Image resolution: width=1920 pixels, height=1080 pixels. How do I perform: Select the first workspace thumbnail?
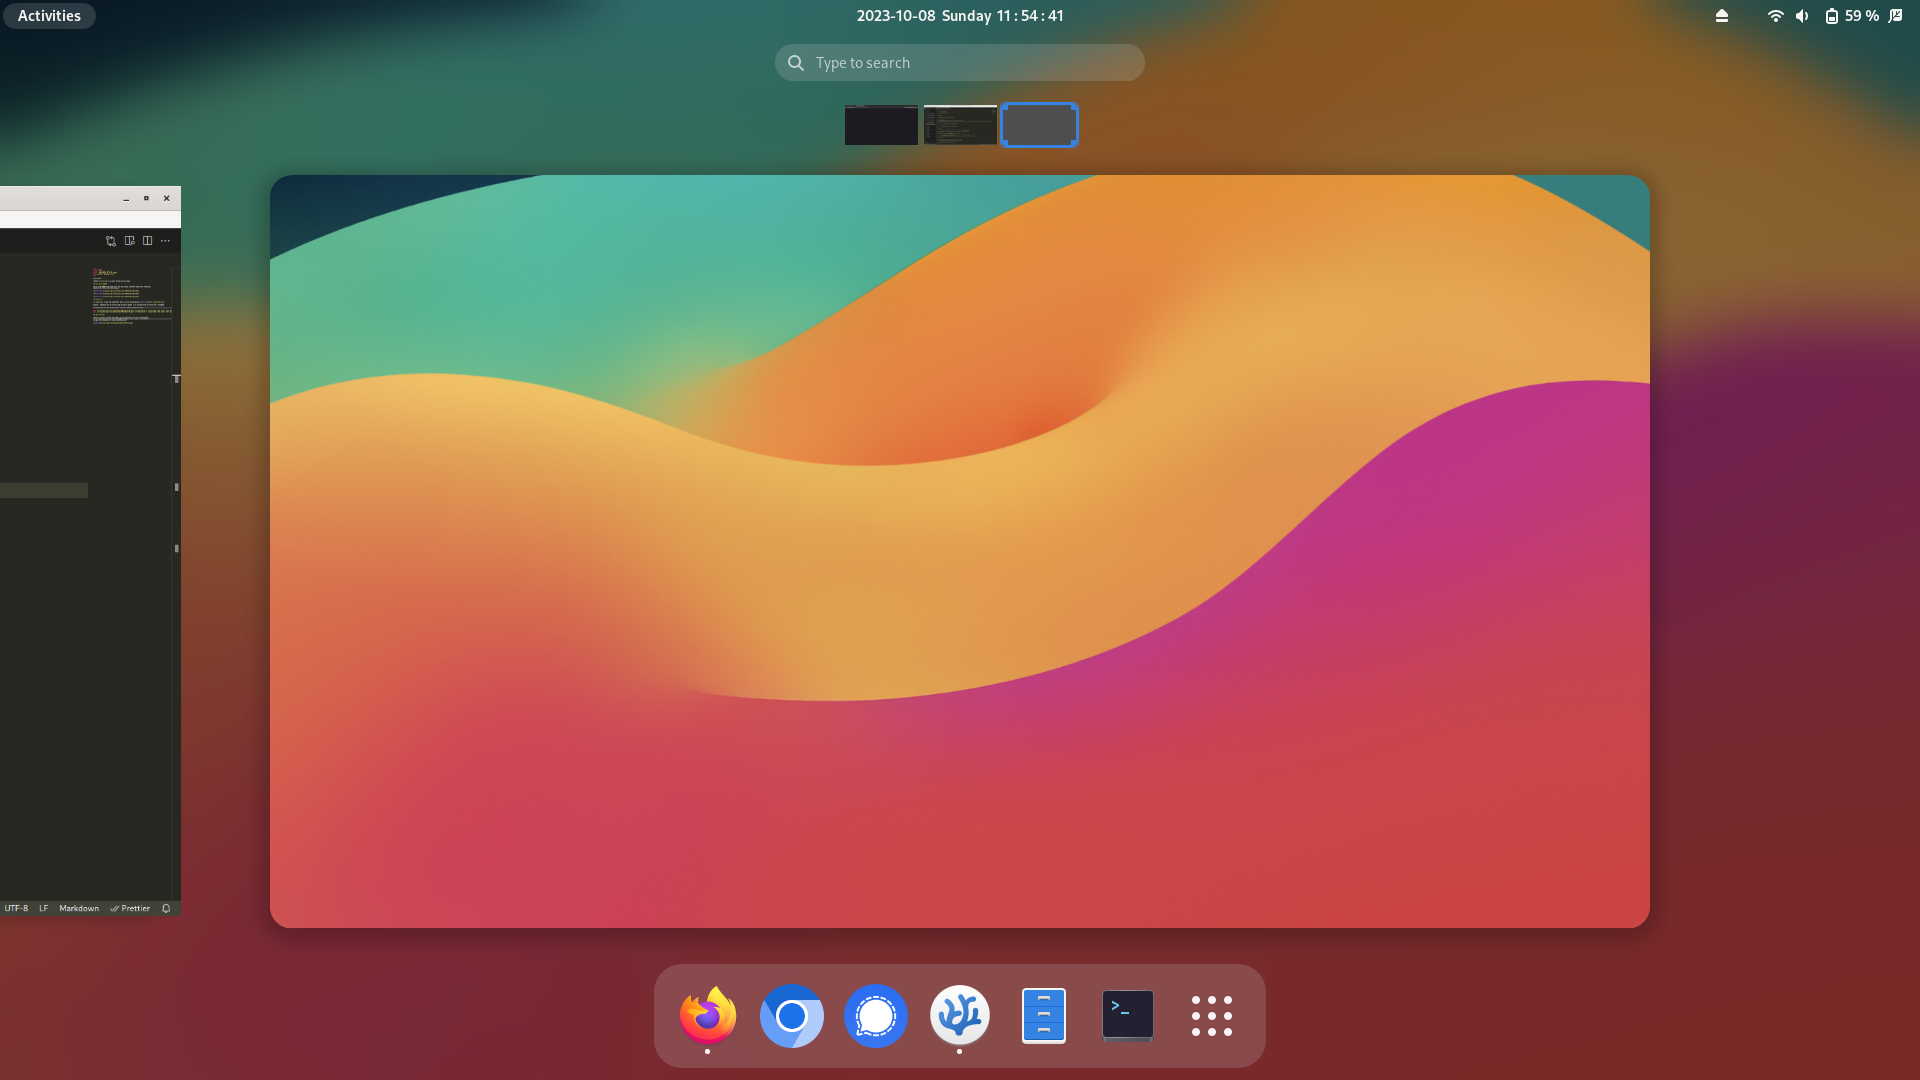pos(880,124)
